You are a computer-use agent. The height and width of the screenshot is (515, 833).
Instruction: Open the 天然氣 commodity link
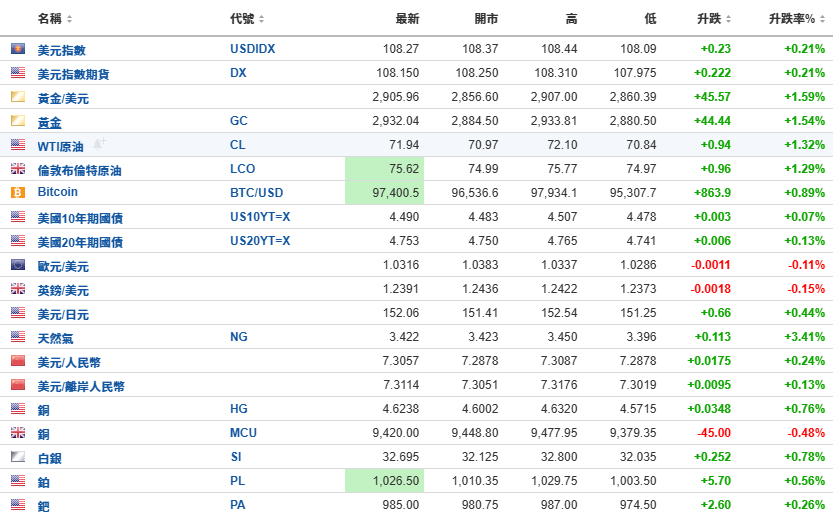[55, 338]
